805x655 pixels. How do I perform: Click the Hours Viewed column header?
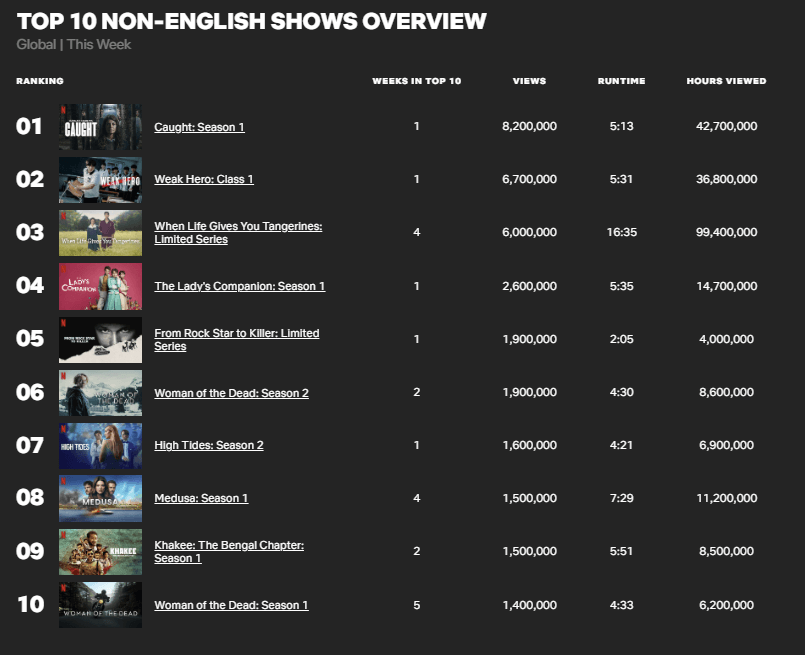coord(726,81)
